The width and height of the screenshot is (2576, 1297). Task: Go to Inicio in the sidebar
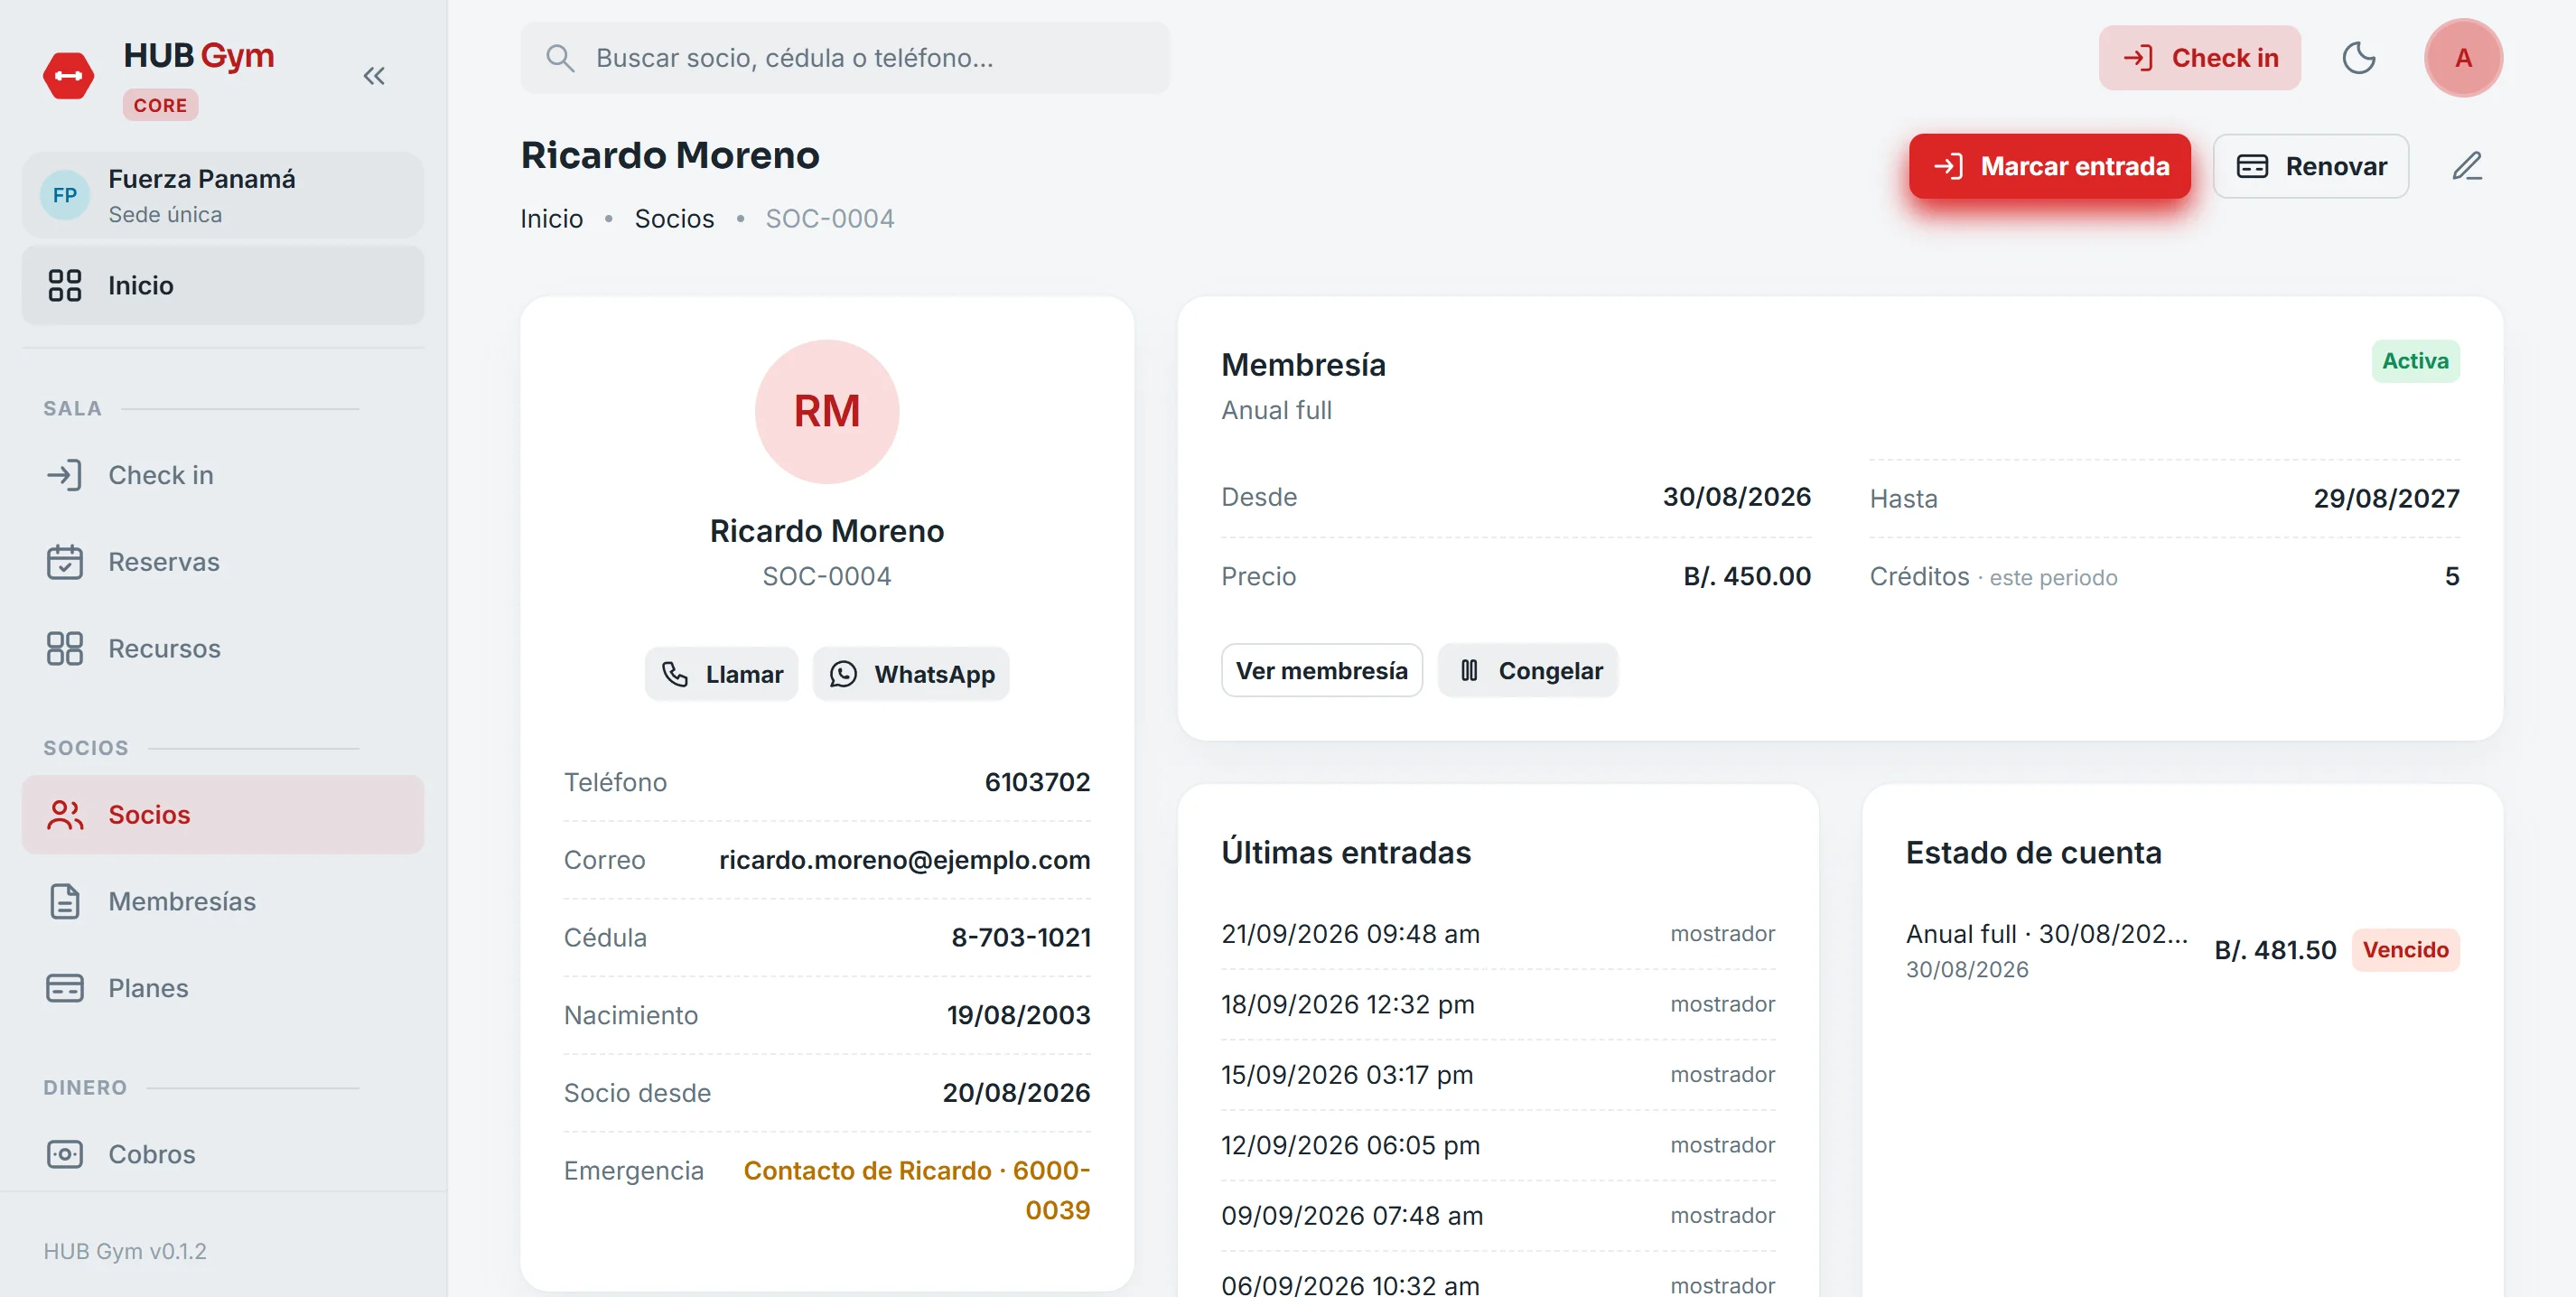pos(223,285)
